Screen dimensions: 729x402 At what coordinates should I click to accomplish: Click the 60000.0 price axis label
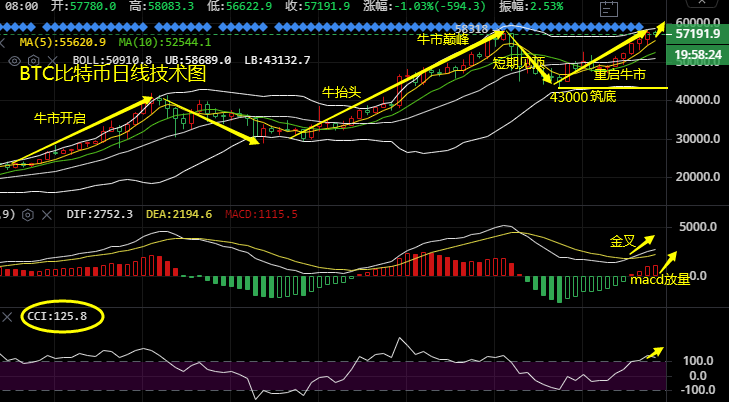699,21
